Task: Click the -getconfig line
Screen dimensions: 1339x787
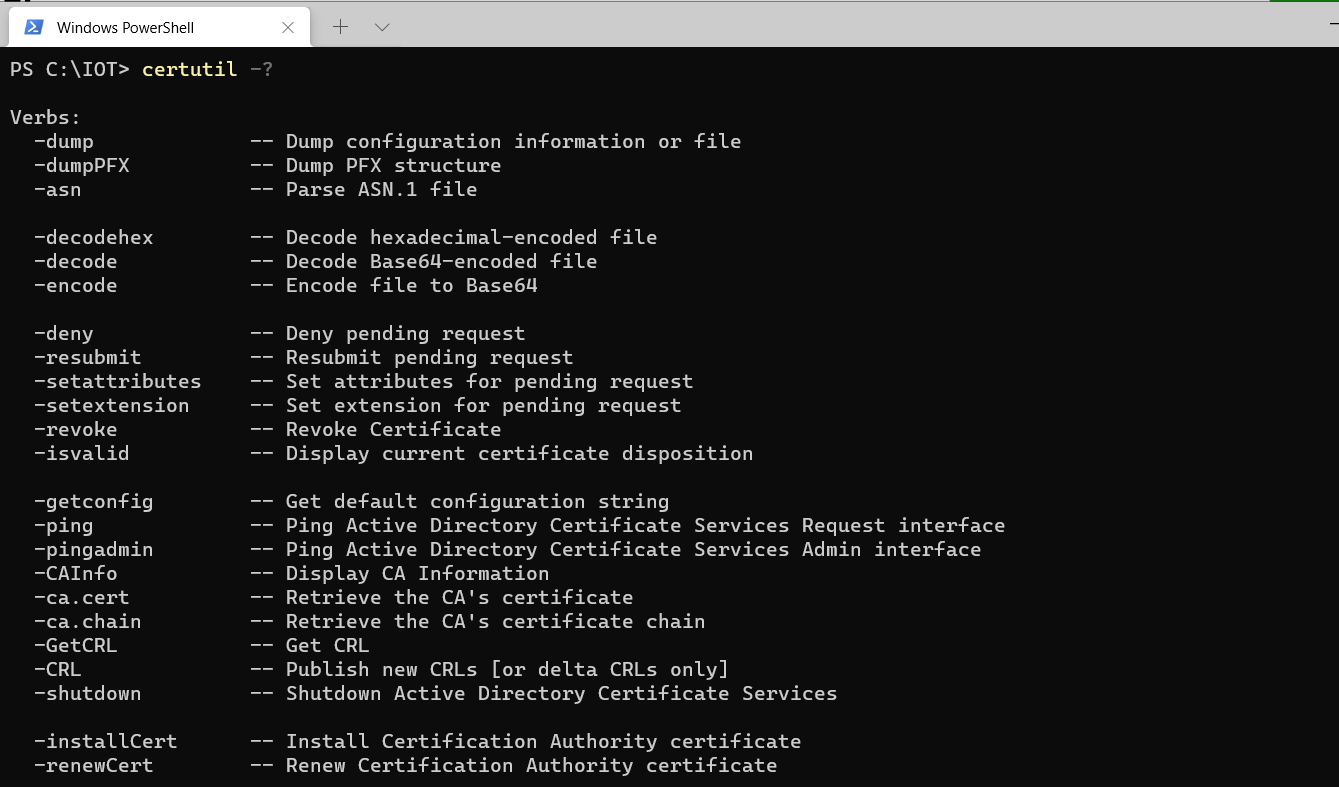Action: (93, 501)
